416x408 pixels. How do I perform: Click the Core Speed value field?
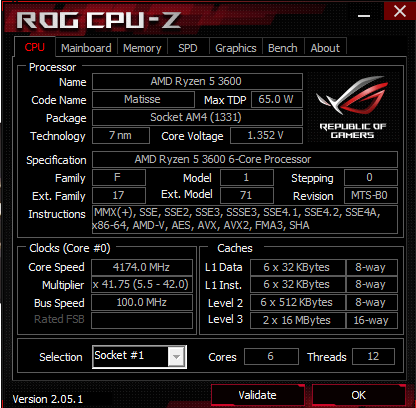tap(142, 267)
